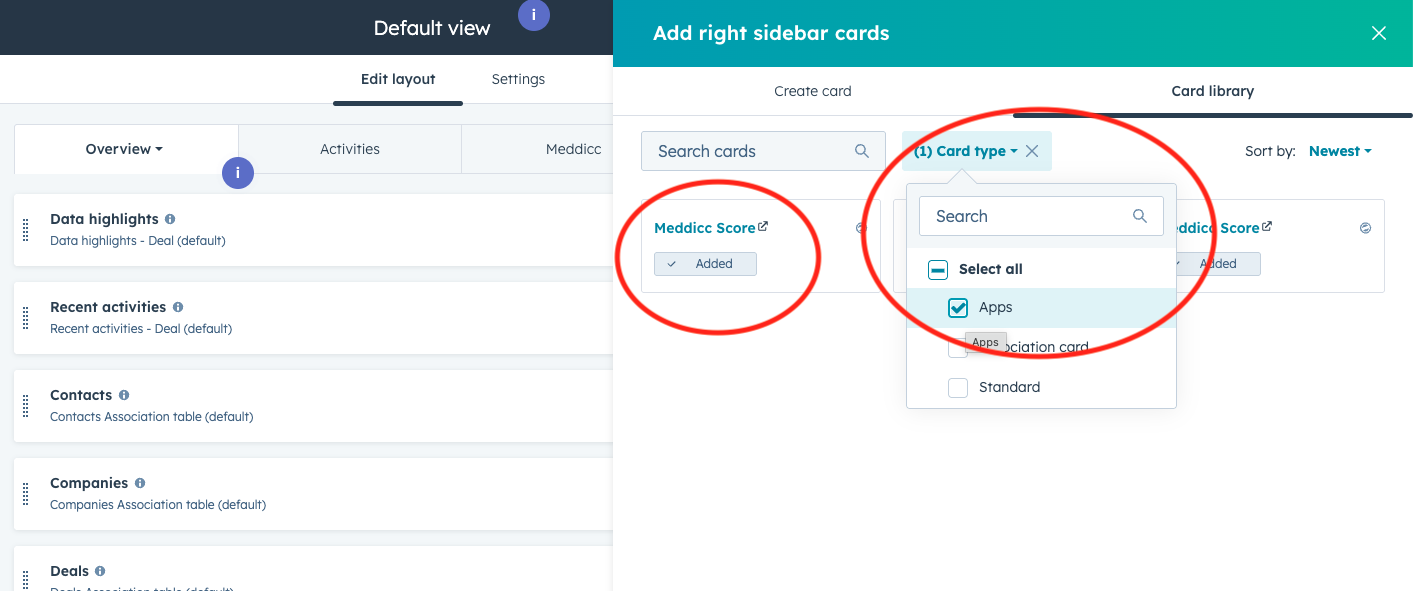Image resolution: width=1413 pixels, height=591 pixels.
Task: Click the blue info badge near Overview tab
Action: pos(237,172)
